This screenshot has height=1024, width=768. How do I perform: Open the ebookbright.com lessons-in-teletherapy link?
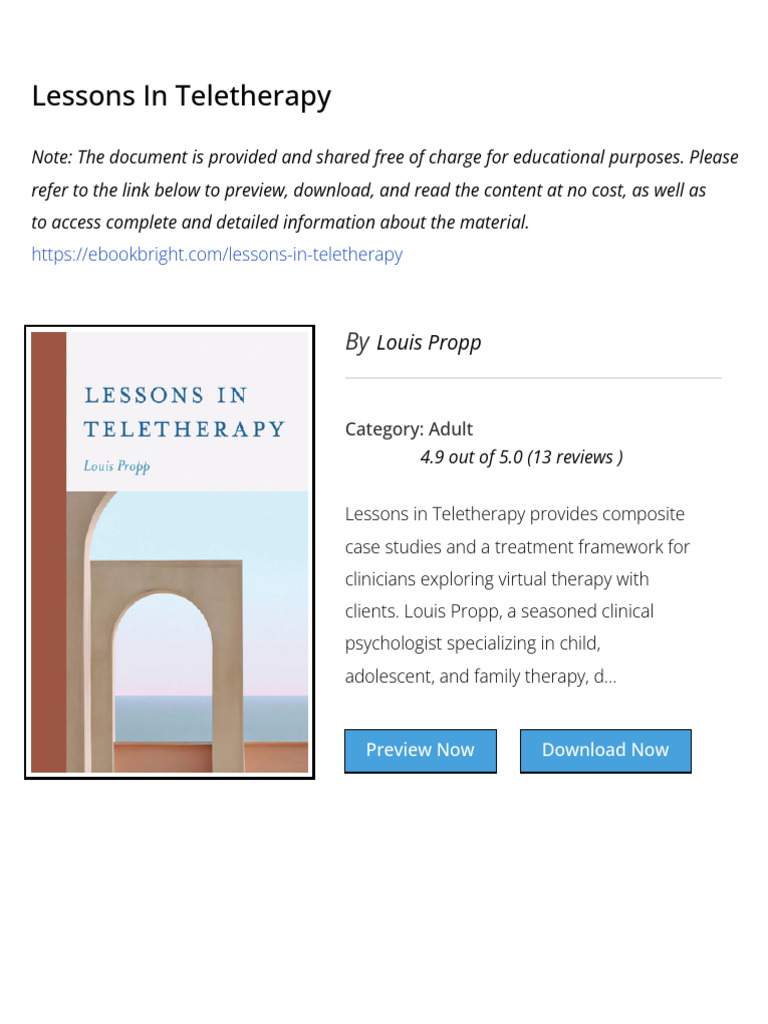tap(217, 254)
